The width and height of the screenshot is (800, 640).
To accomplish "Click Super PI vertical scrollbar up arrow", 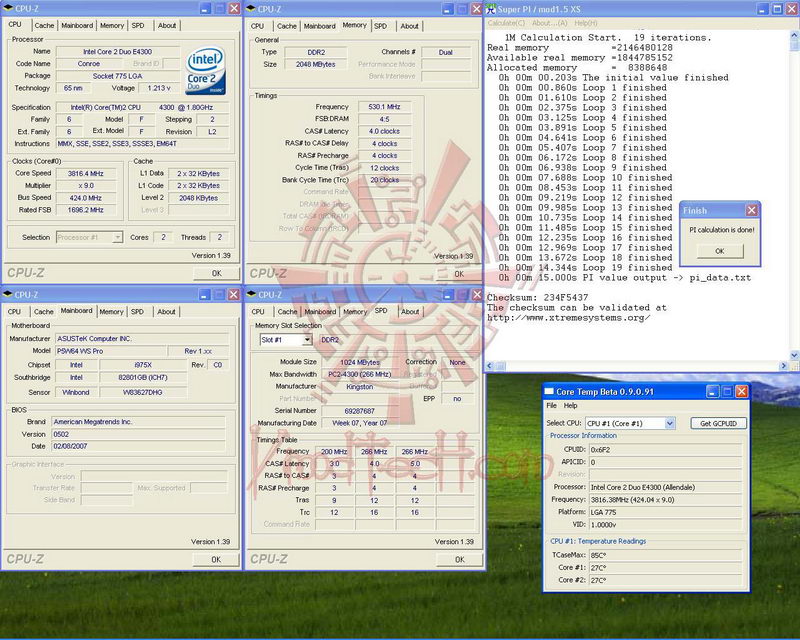I will pos(794,35).
